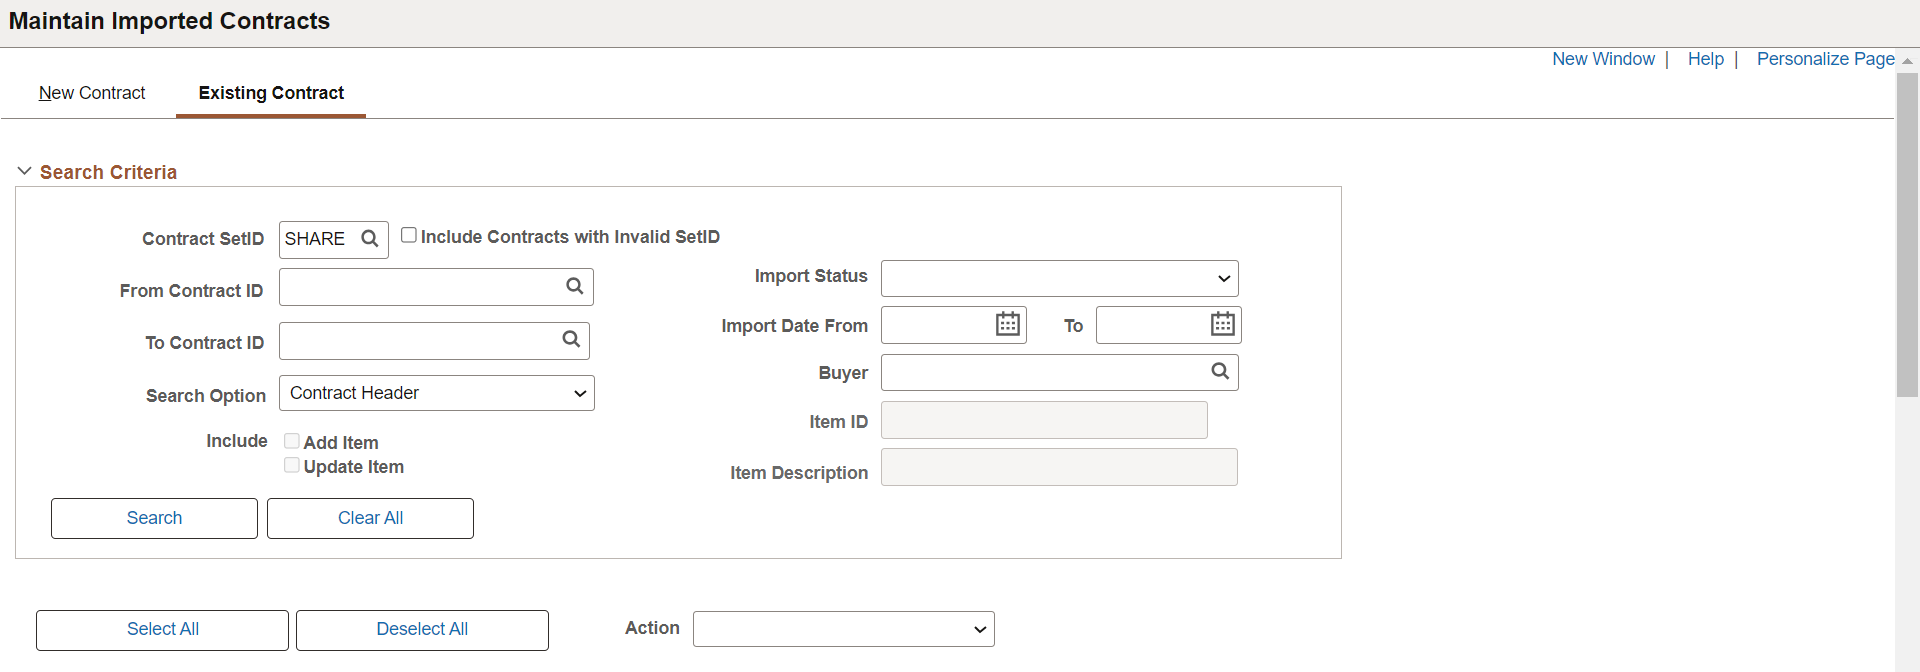Toggle Include Contracts with Invalid SetID
This screenshot has width=1920, height=672.
coord(409,235)
